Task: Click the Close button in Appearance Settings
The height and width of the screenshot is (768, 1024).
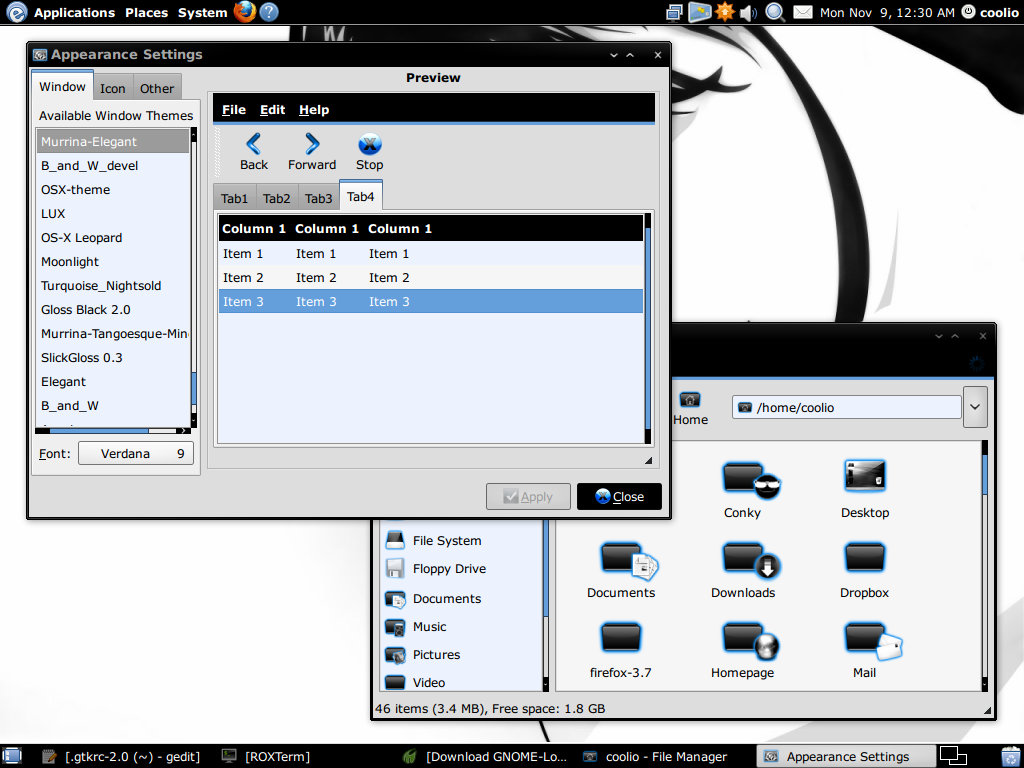Action: coord(619,496)
